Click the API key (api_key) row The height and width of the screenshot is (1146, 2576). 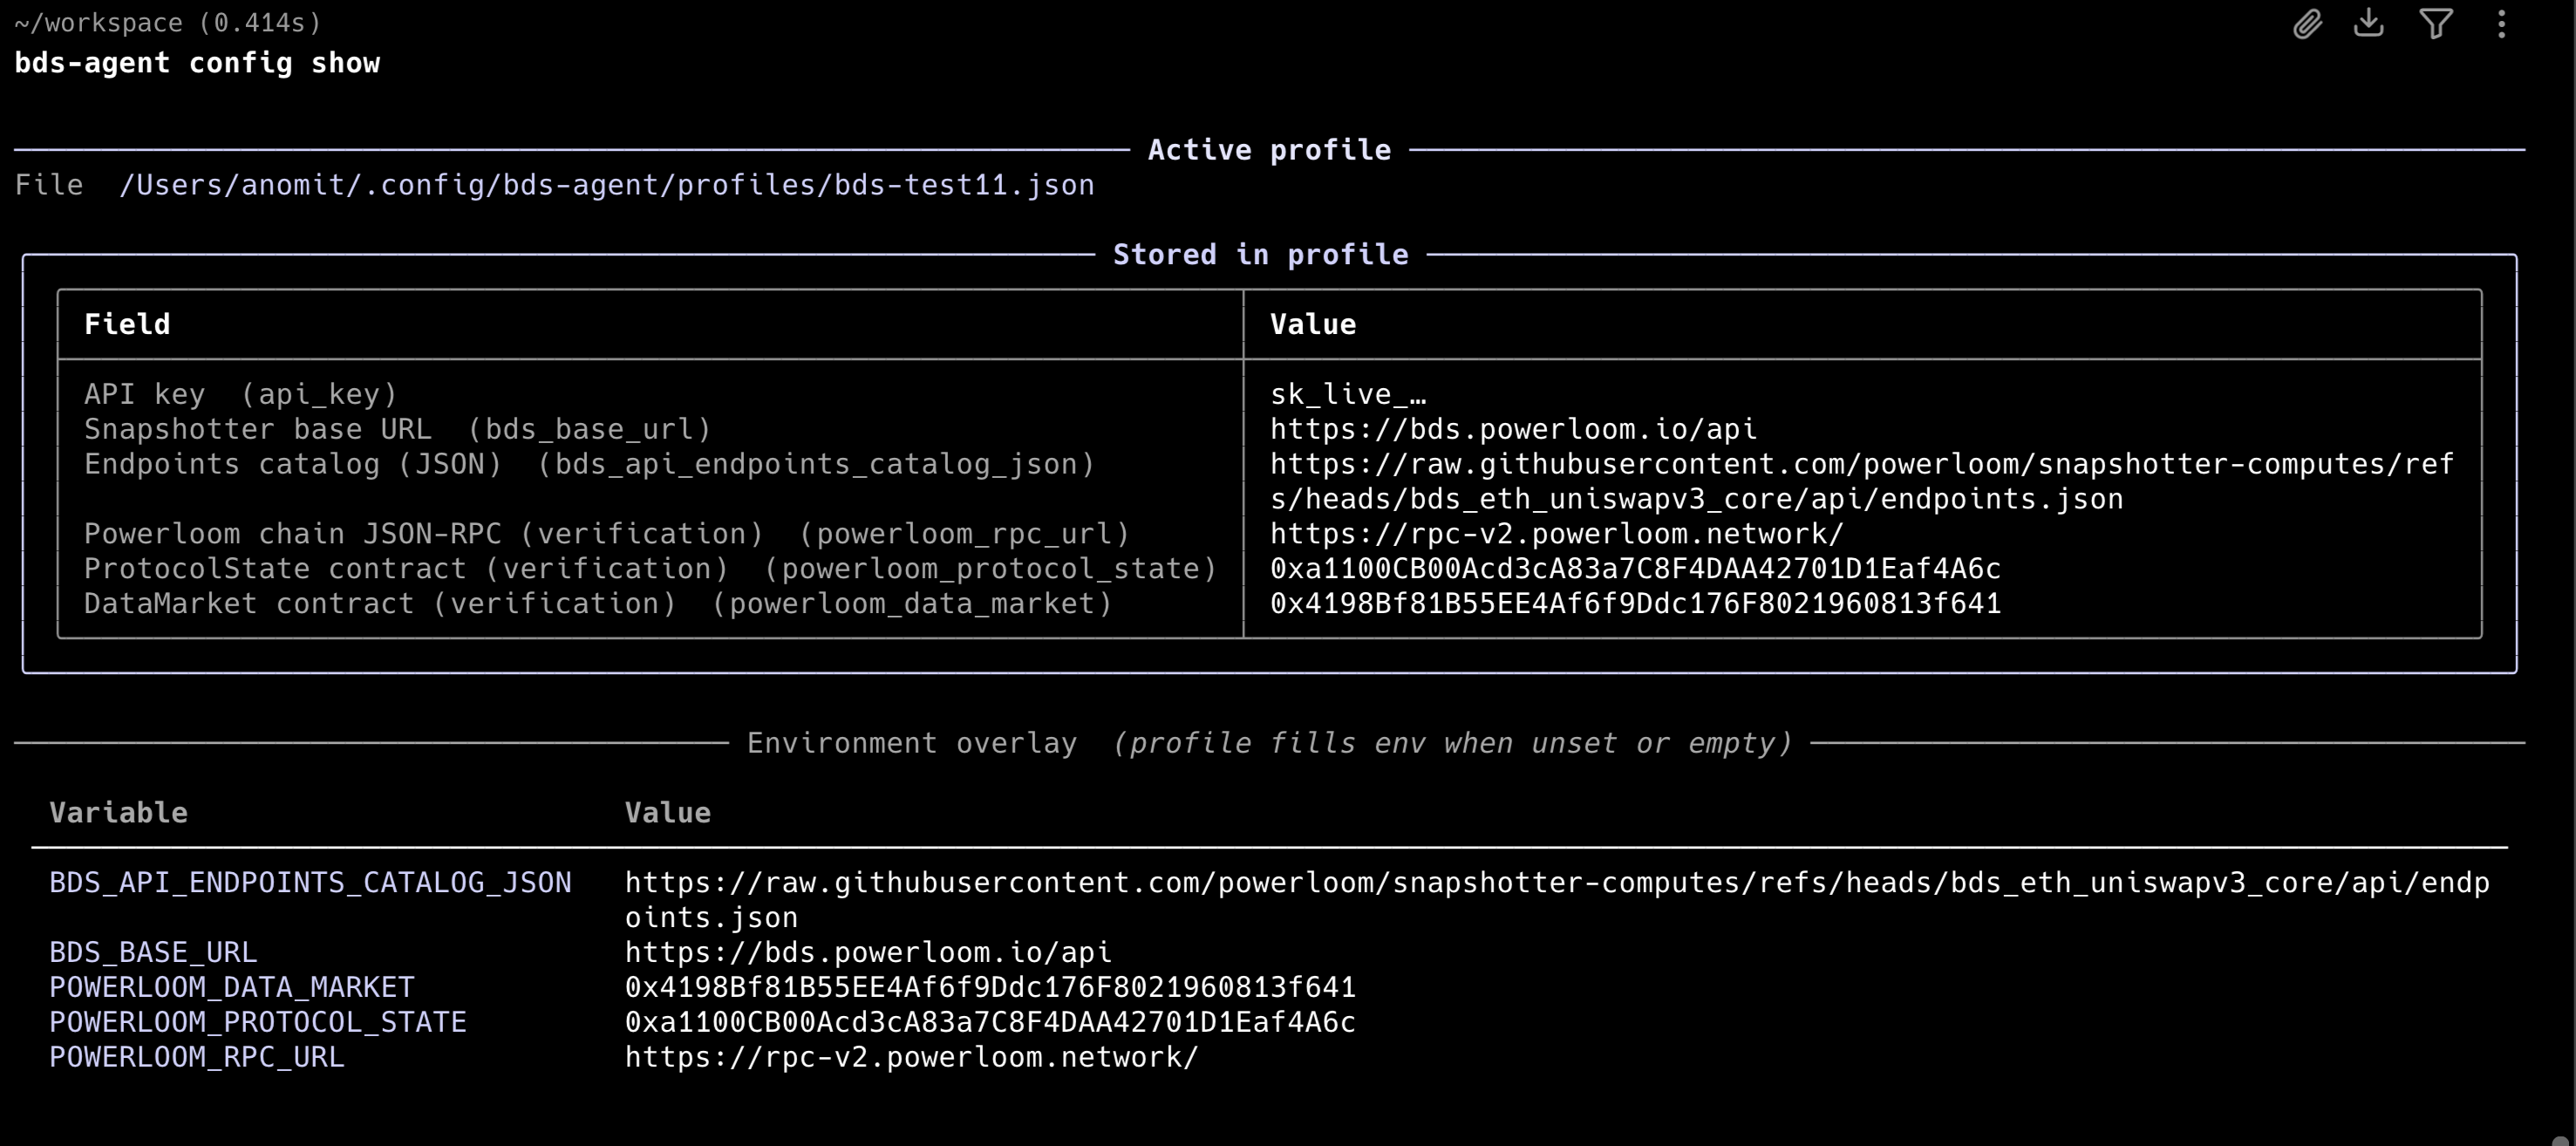tap(241, 394)
